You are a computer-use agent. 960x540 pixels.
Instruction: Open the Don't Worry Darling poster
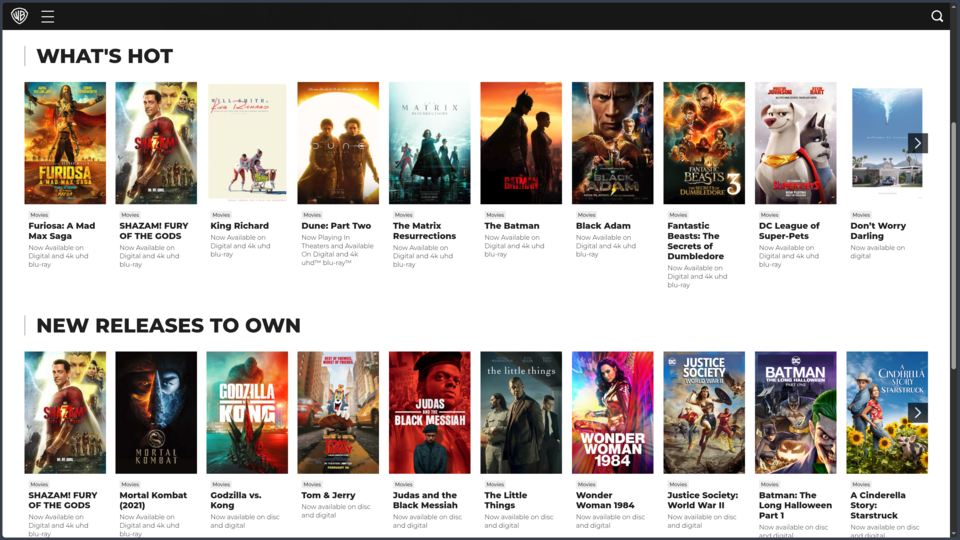(887, 142)
